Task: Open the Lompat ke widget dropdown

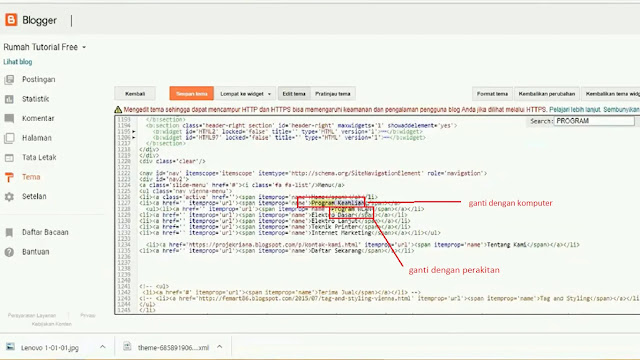Action: pos(245,94)
